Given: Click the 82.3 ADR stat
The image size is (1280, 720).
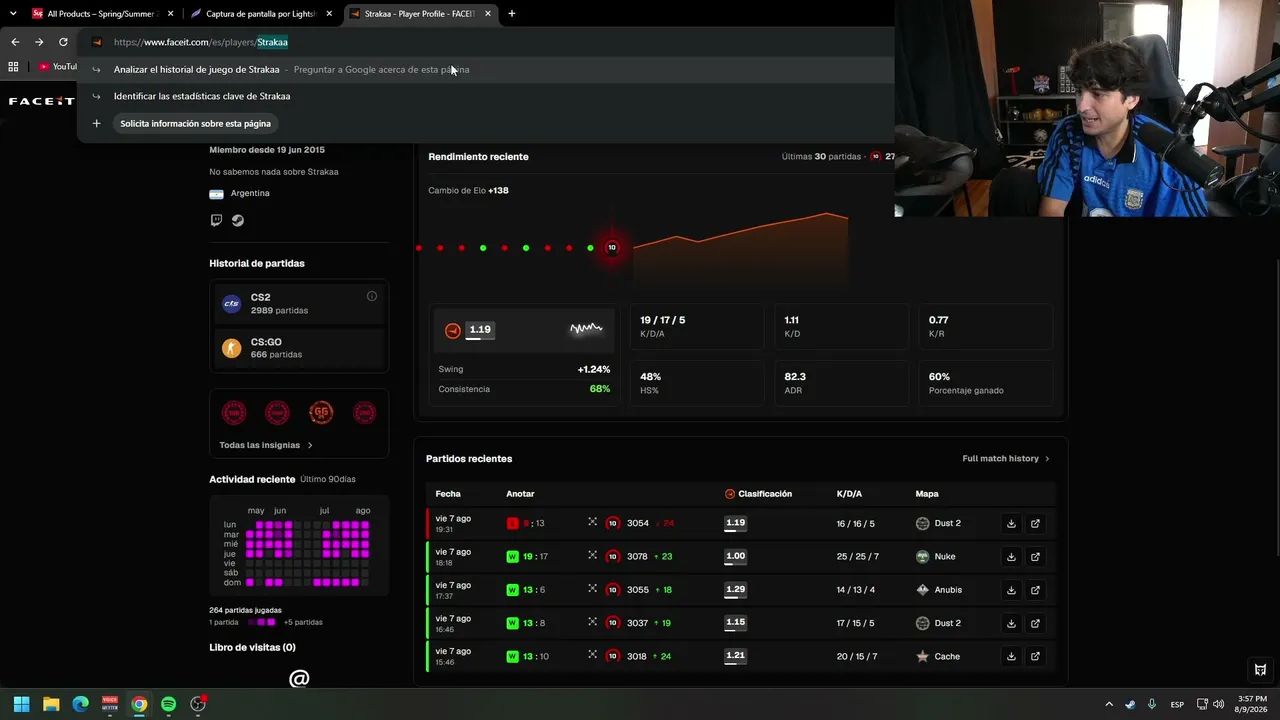Looking at the screenshot, I should coord(841,382).
